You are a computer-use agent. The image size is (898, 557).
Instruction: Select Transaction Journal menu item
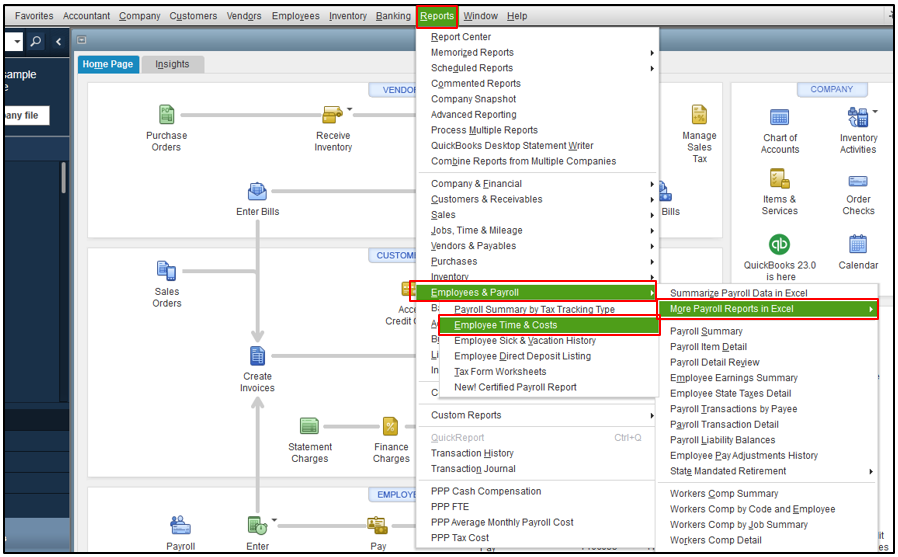coord(473,469)
